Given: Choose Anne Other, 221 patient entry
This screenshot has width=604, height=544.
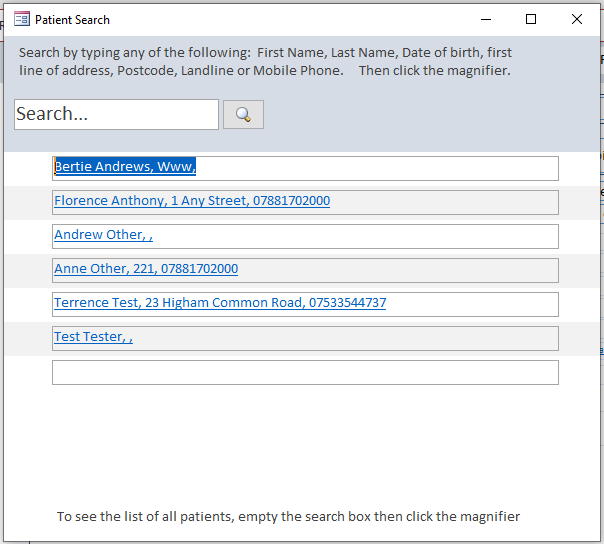Looking at the screenshot, I should point(146,269).
